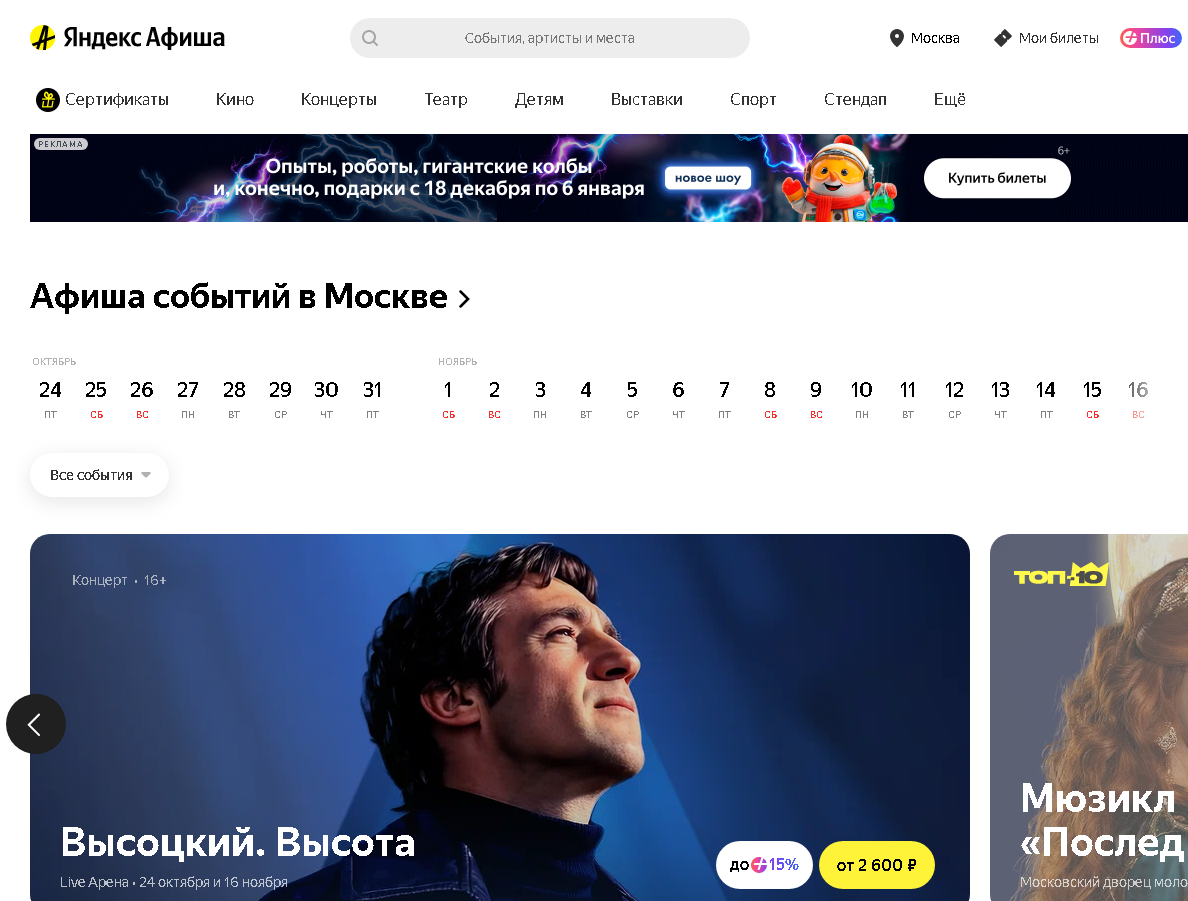This screenshot has height=901, width=1188.
Task: Switch to the Концерты section
Action: pos(339,99)
